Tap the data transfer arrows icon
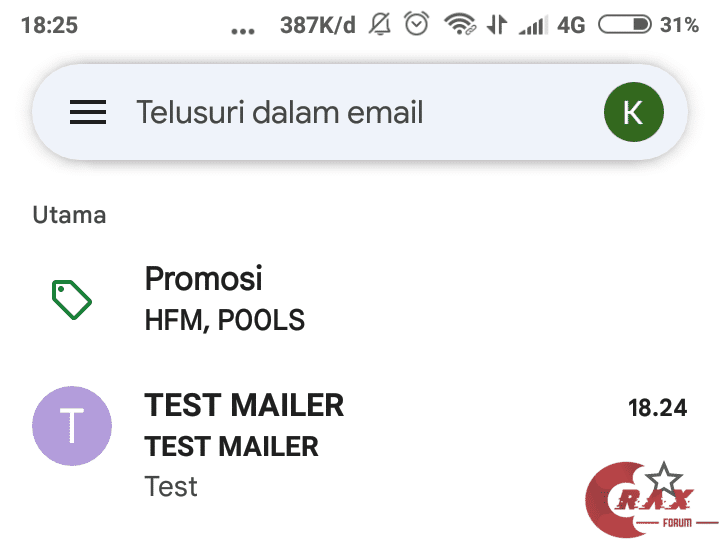The height and width of the screenshot is (540, 720). coord(497,25)
